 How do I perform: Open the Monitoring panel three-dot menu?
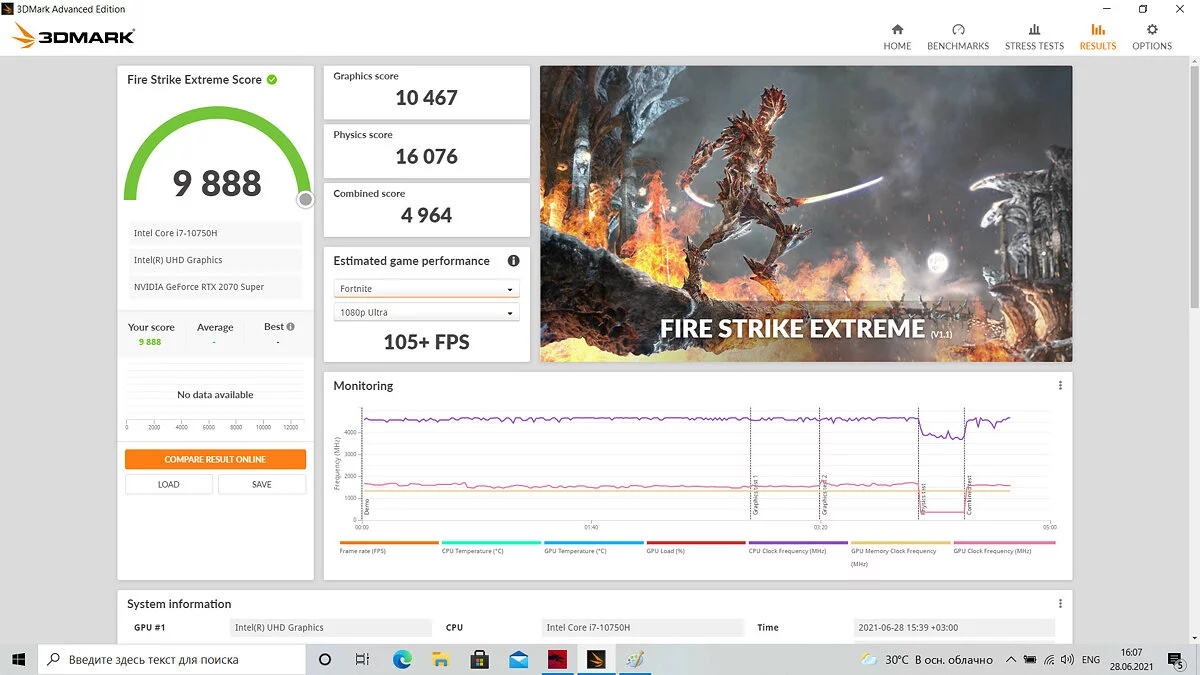[x=1060, y=386]
